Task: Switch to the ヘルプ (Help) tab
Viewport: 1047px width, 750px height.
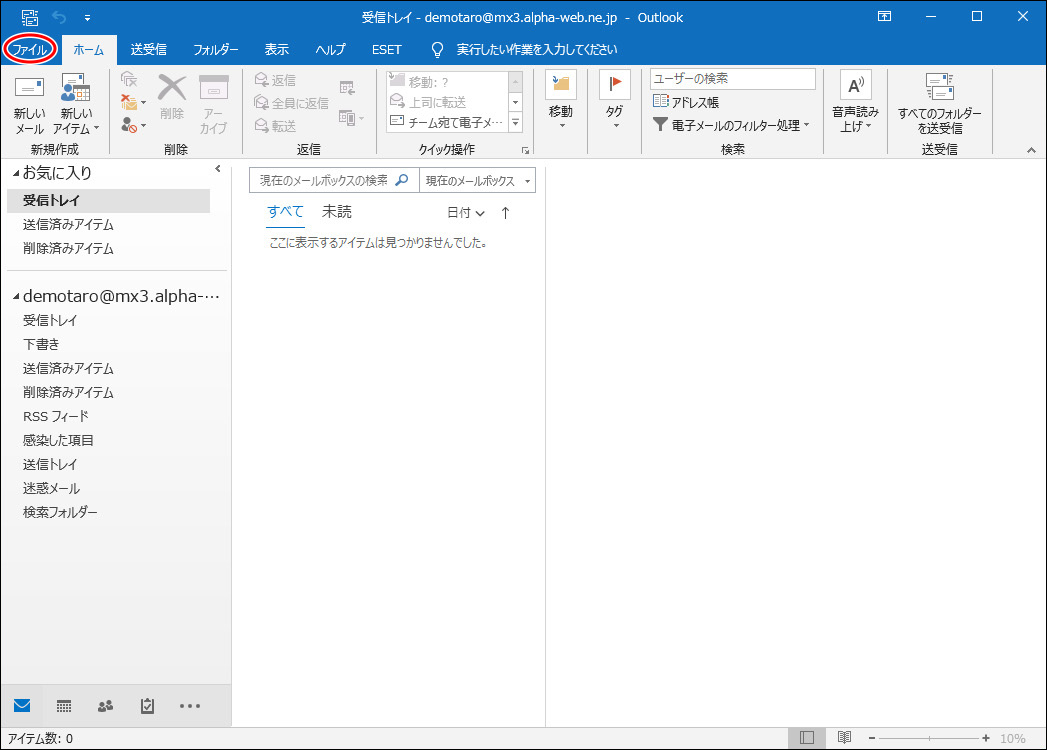Action: click(x=331, y=49)
